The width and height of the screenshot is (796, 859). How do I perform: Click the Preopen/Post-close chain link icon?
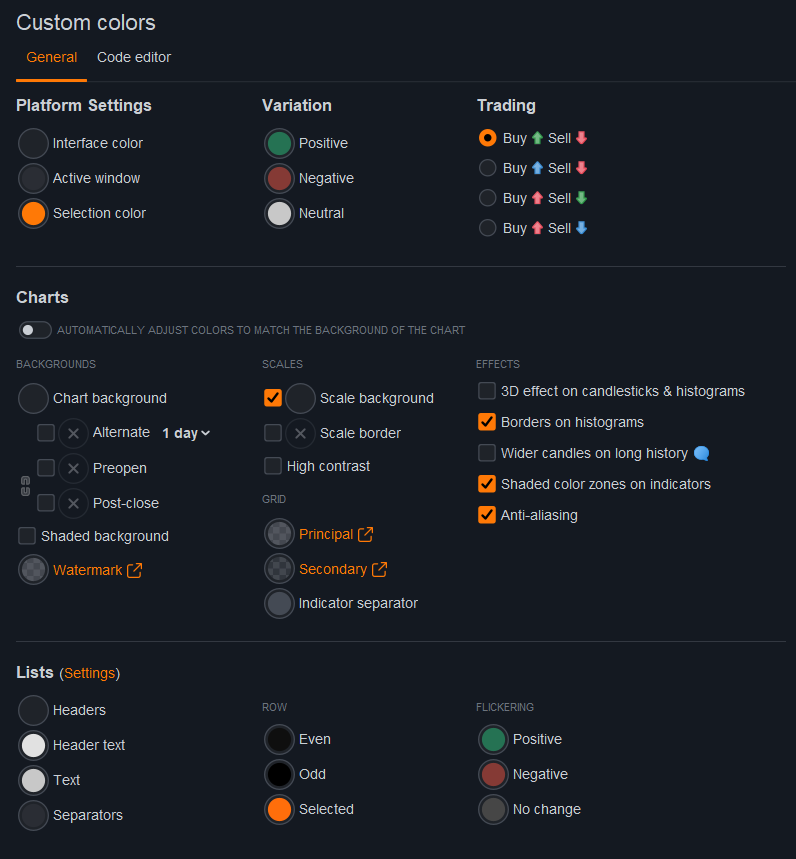tap(25, 486)
